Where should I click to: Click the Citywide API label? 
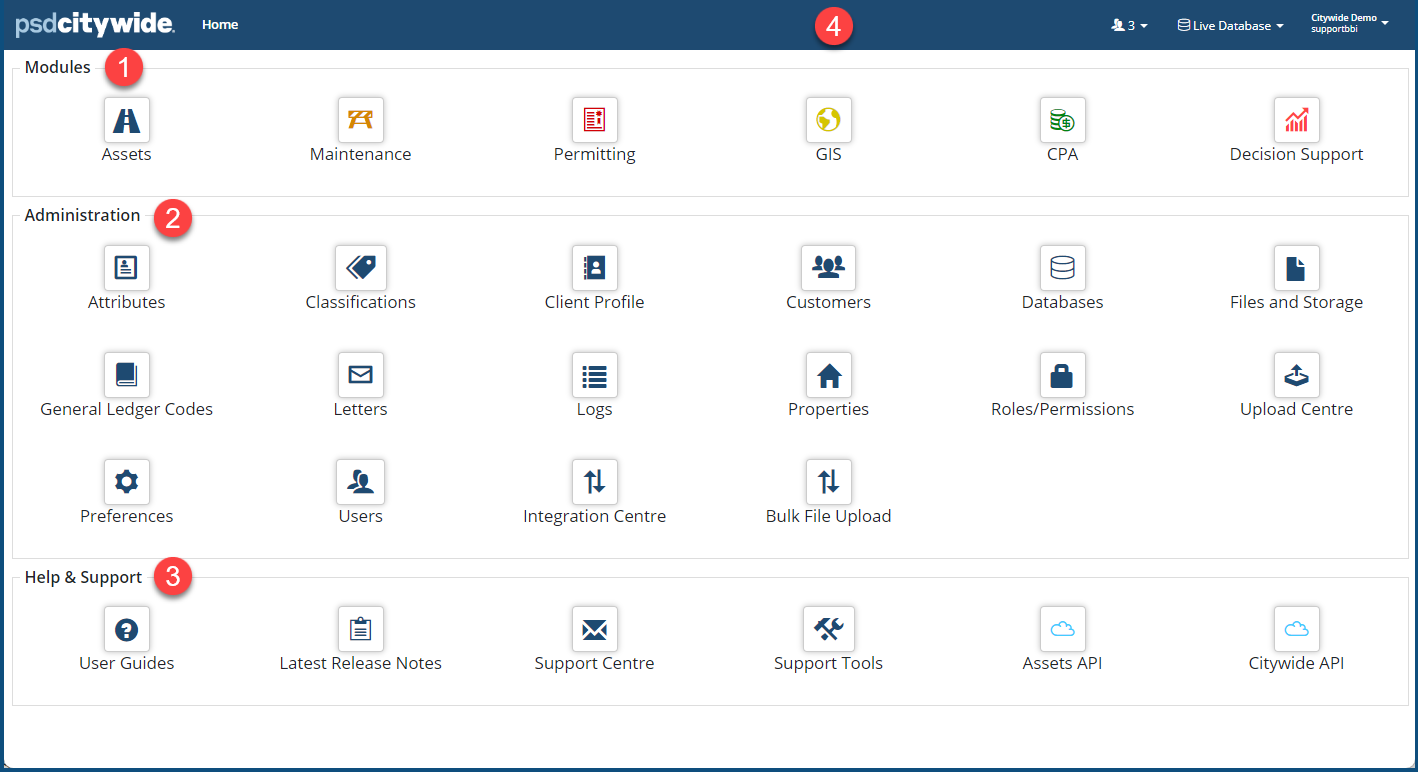click(1297, 663)
